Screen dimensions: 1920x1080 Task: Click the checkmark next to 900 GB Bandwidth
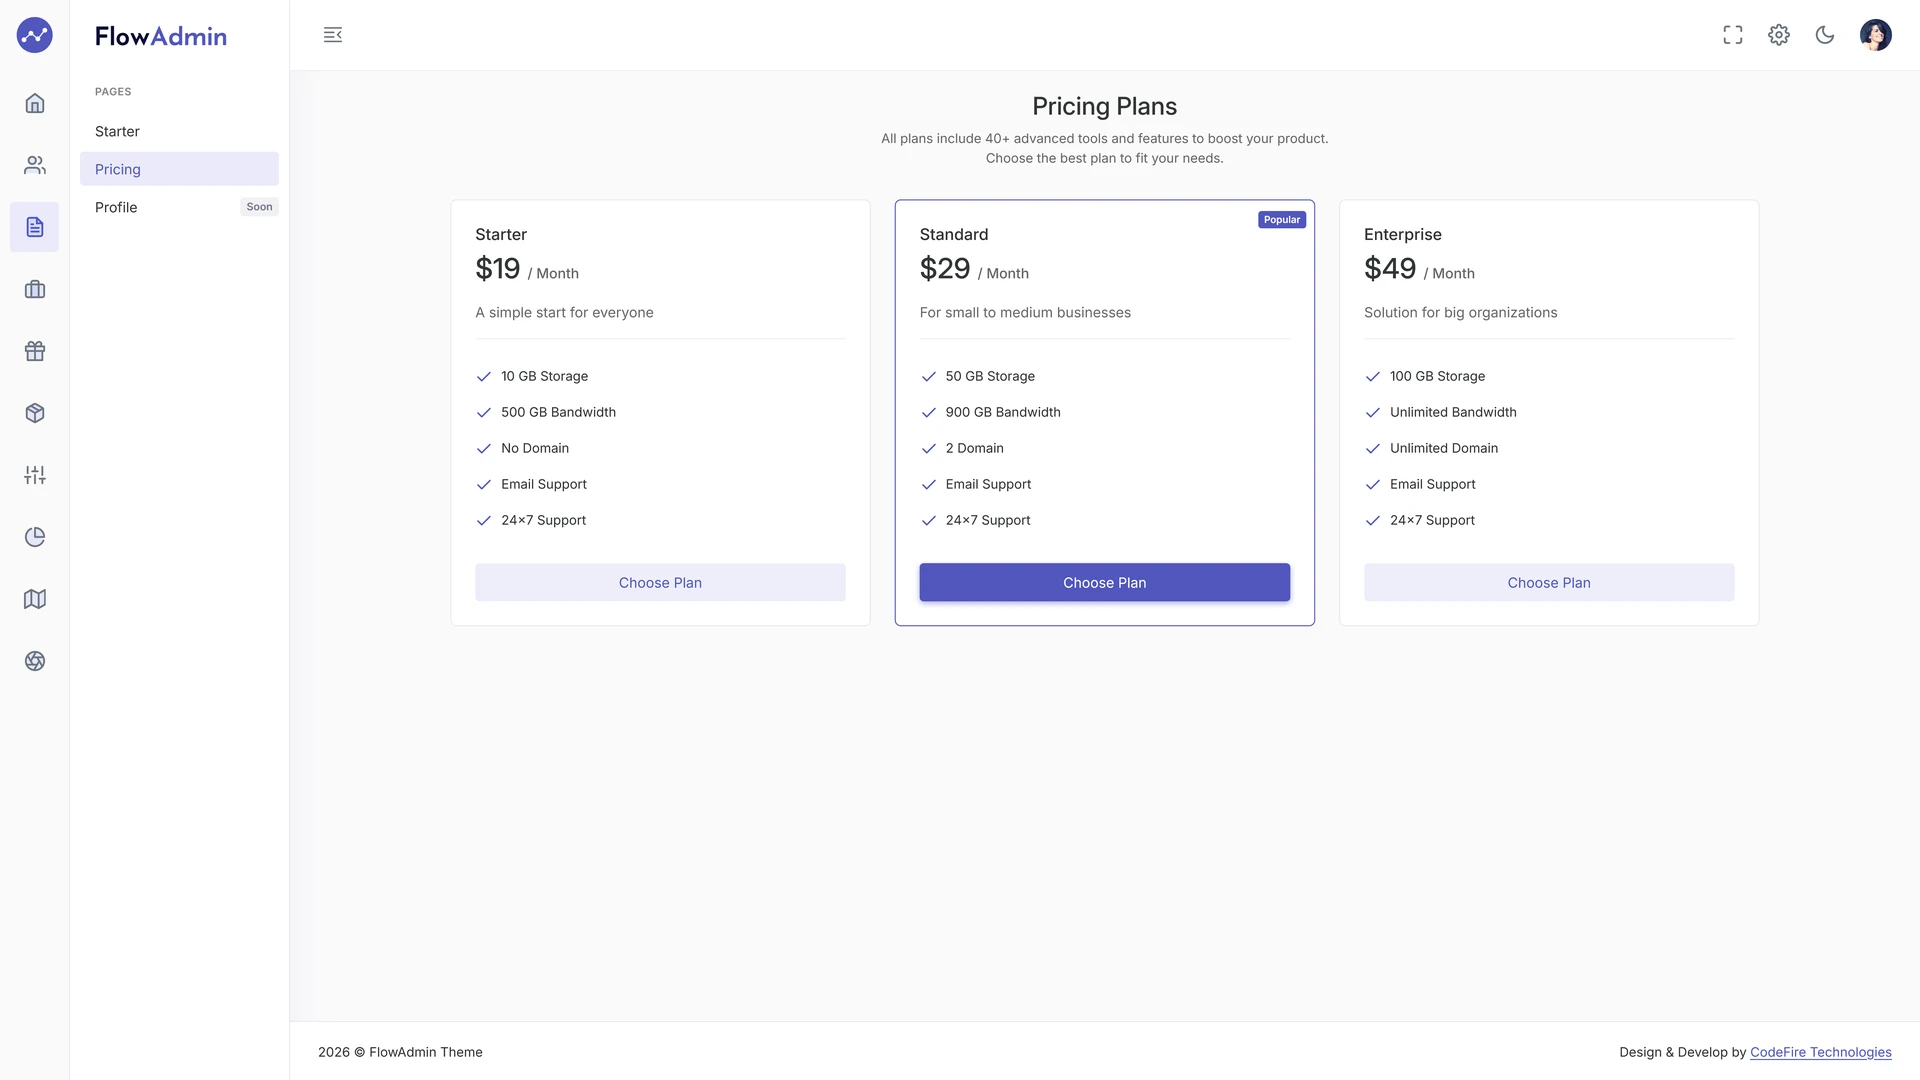pos(928,413)
